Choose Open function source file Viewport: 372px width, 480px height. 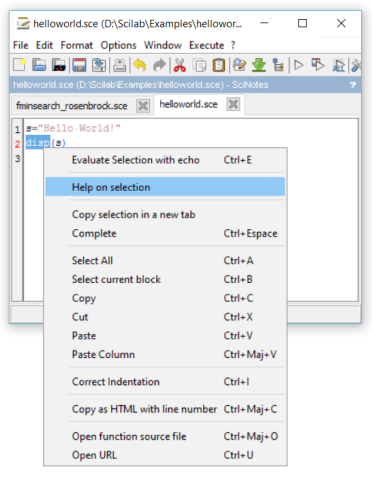165,436
